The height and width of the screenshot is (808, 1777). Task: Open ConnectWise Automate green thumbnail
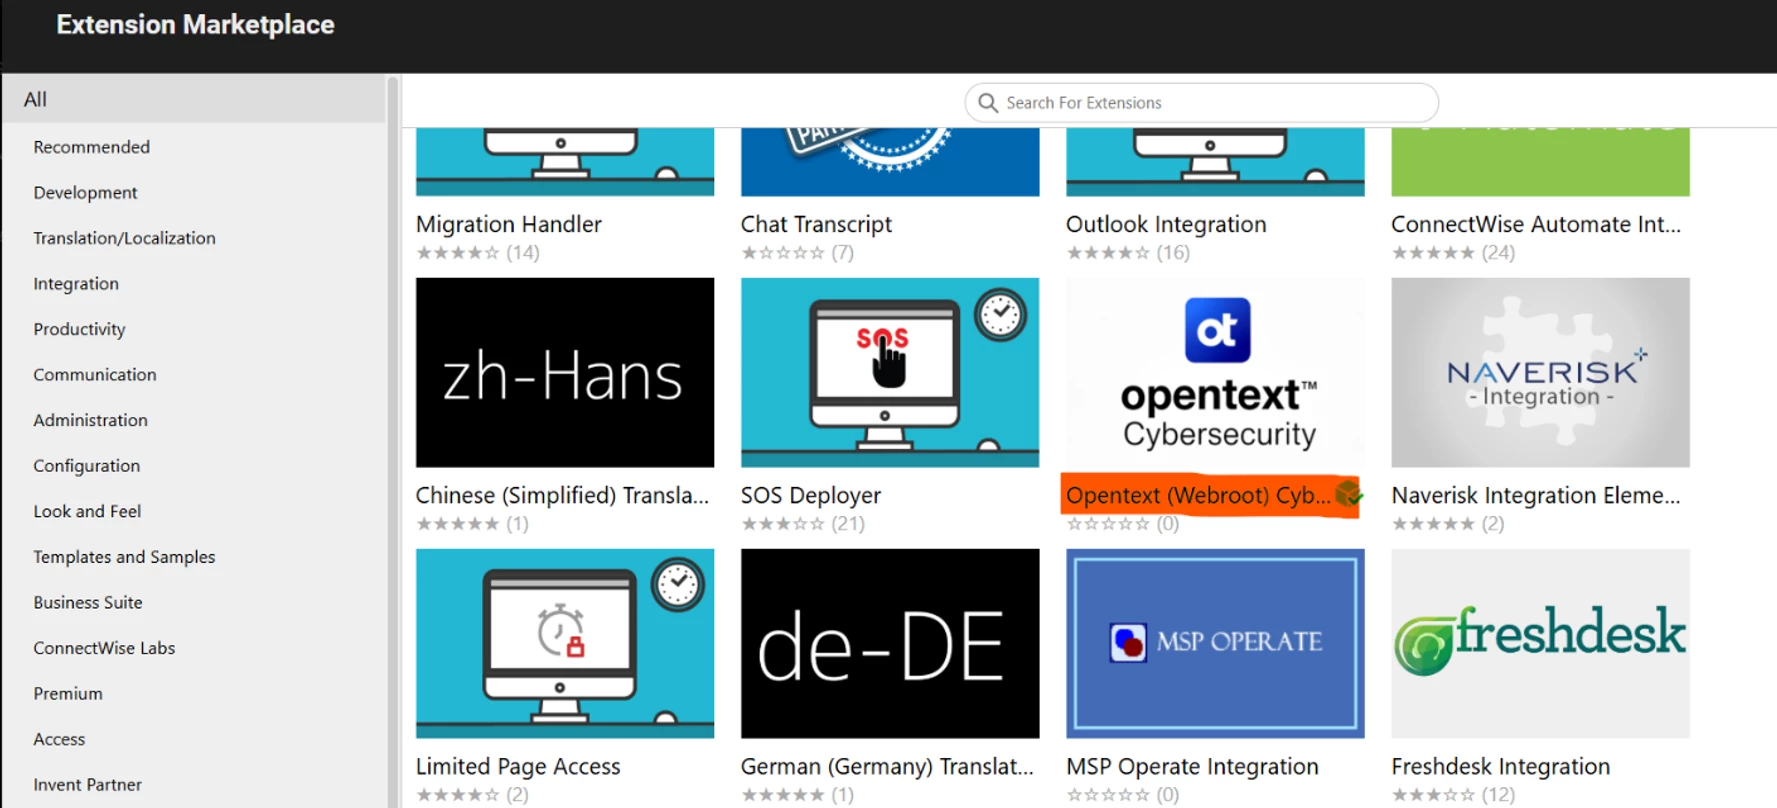(1540, 162)
